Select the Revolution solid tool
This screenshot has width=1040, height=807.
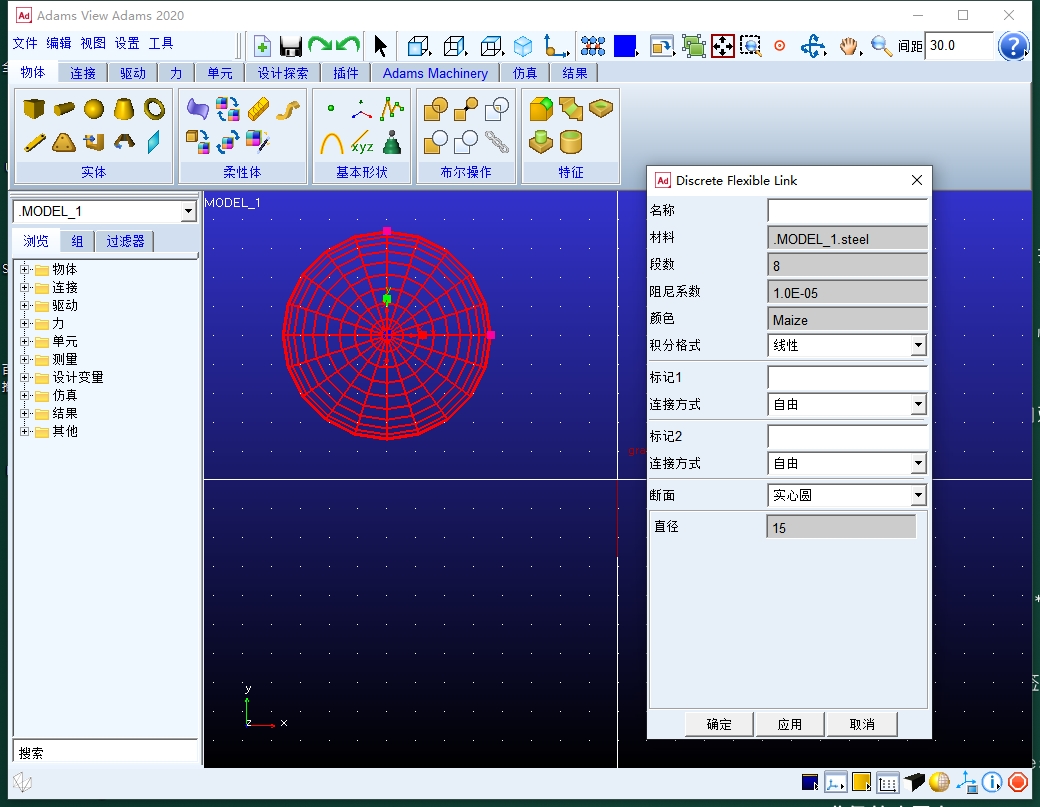point(124,142)
